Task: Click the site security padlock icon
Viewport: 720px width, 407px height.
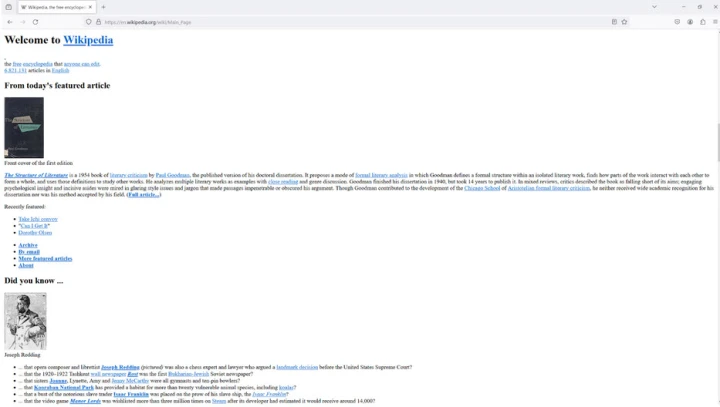Action: click(x=98, y=22)
